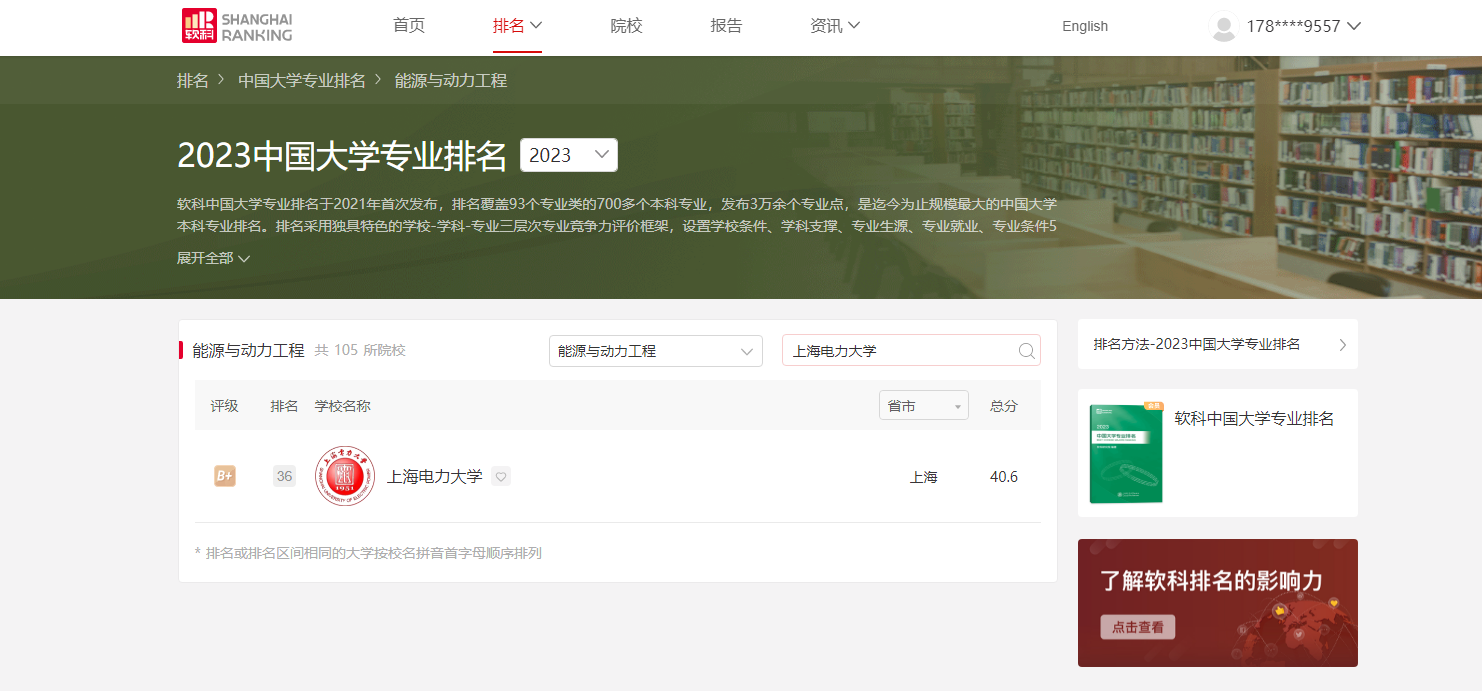Image resolution: width=1482 pixels, height=691 pixels.
Task: Click the 点击查看 button
Action: pos(1138,627)
